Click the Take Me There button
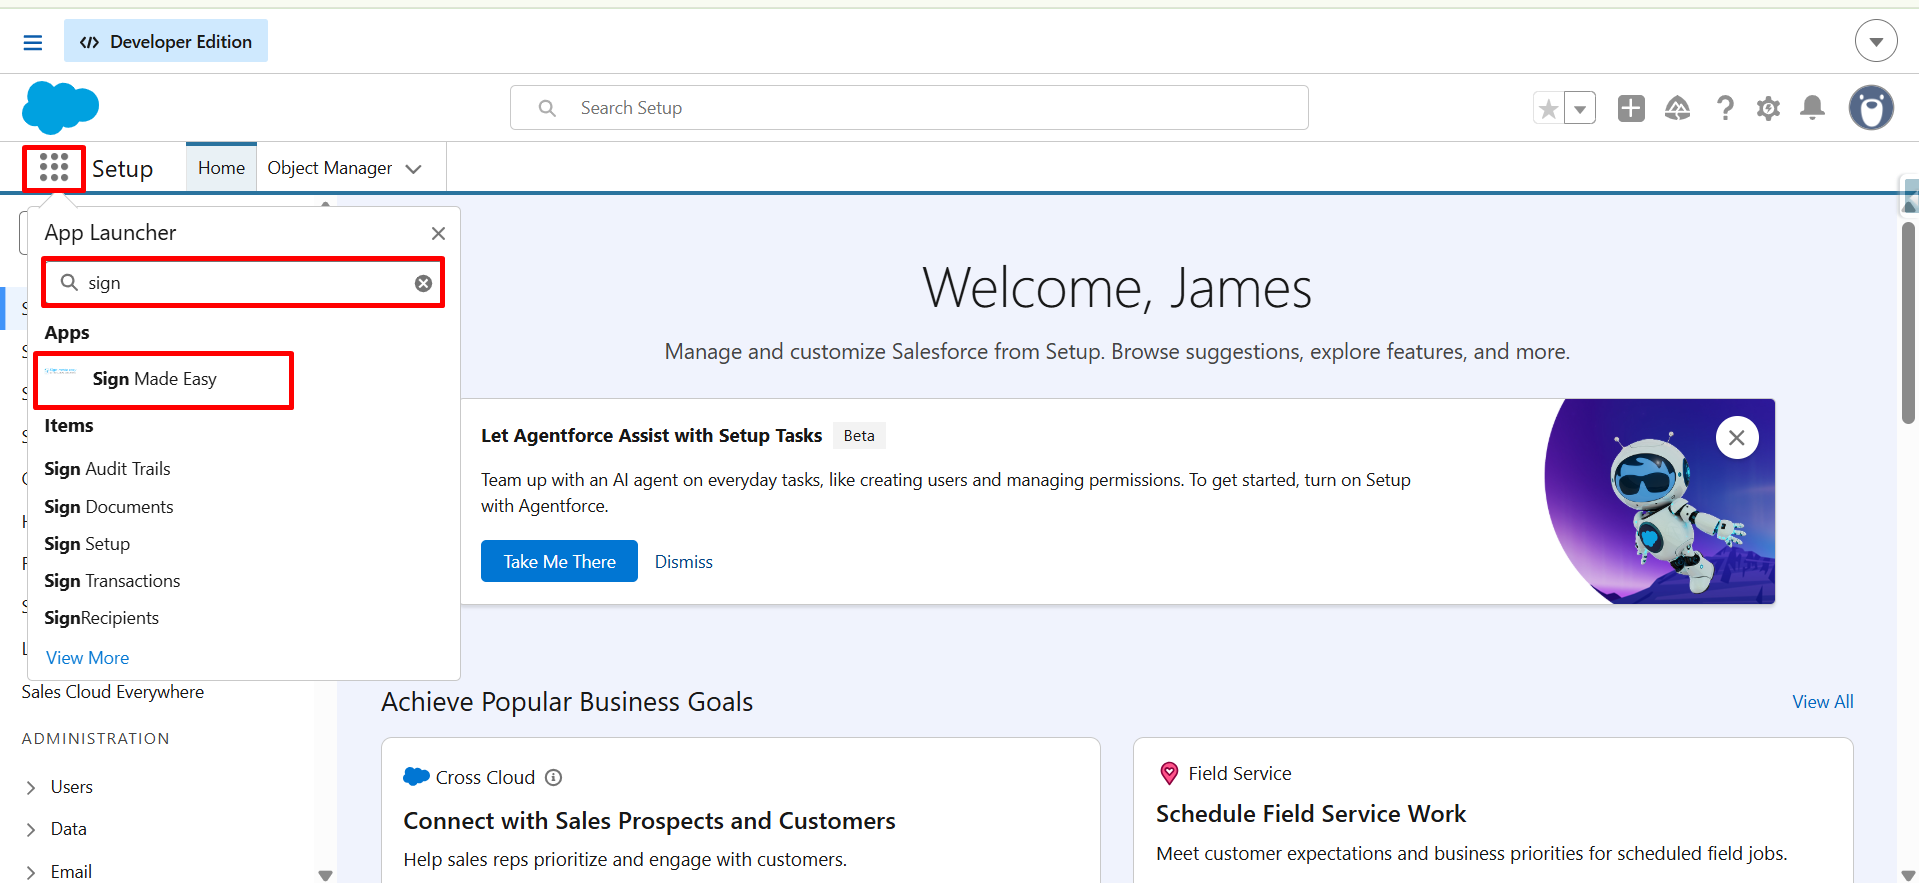The height and width of the screenshot is (883, 1919). point(559,561)
